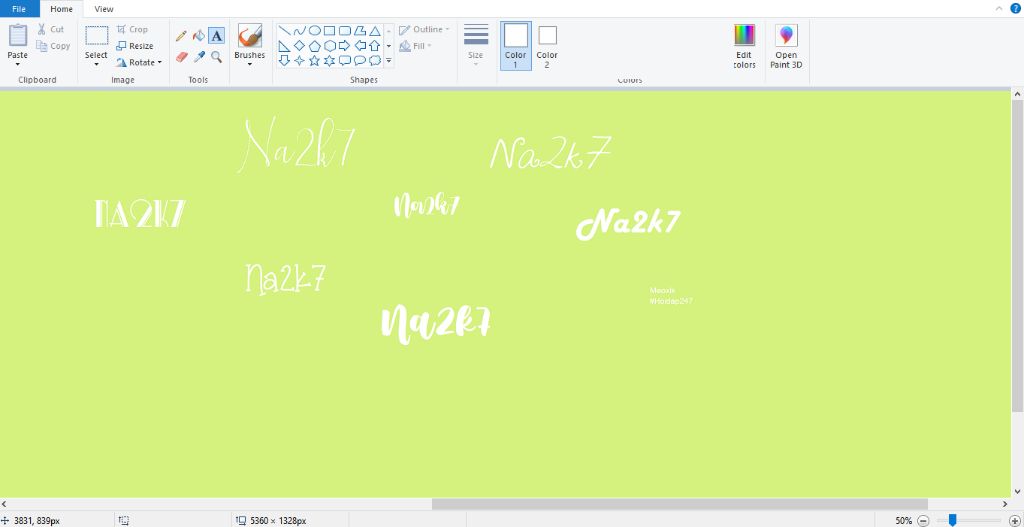Click the vertical scrollbar down arrow

point(1017,492)
